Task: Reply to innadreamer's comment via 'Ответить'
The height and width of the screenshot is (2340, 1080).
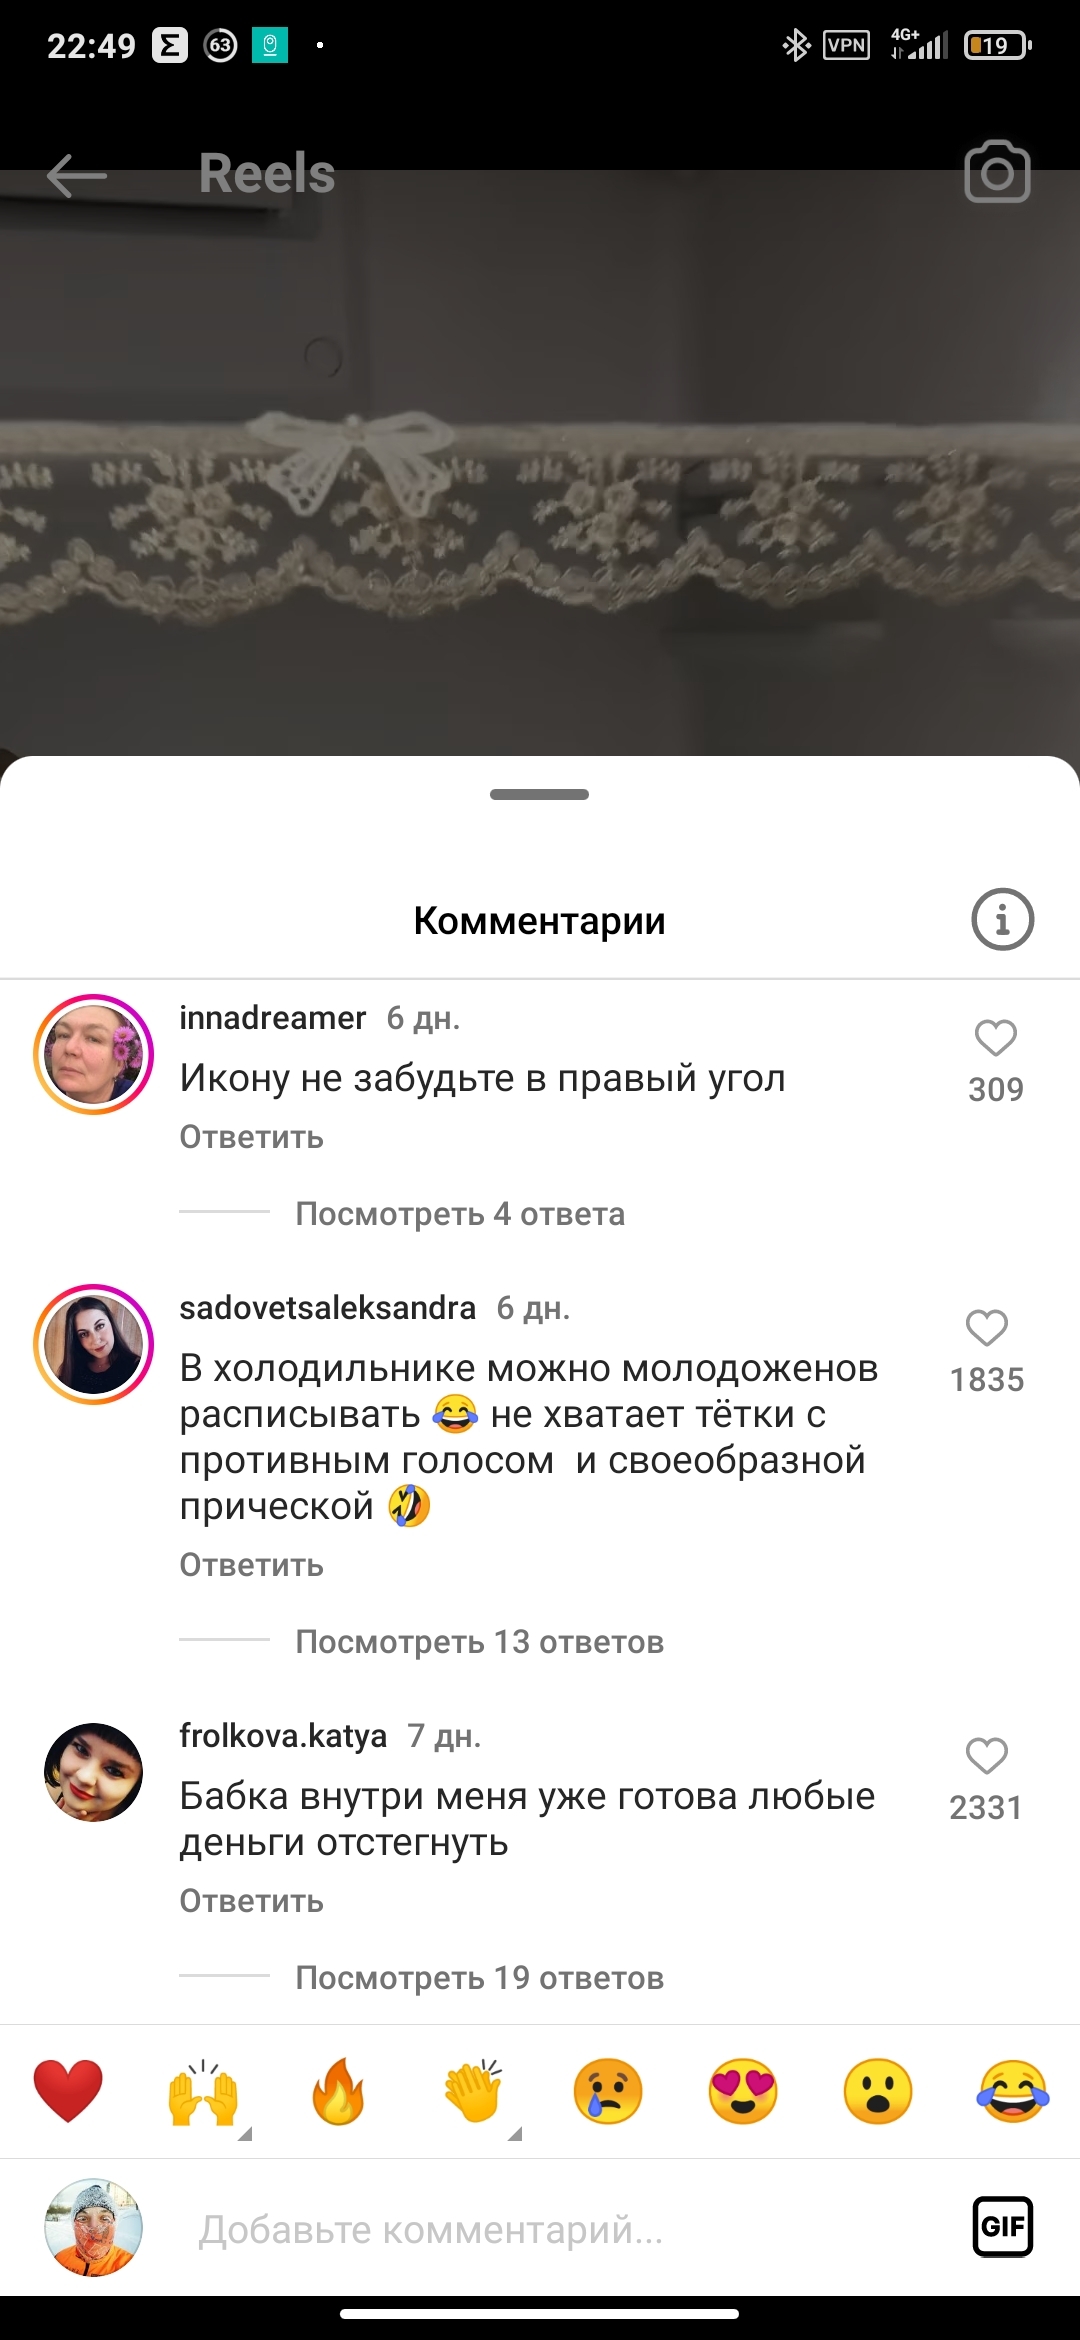Action: pos(252,1137)
